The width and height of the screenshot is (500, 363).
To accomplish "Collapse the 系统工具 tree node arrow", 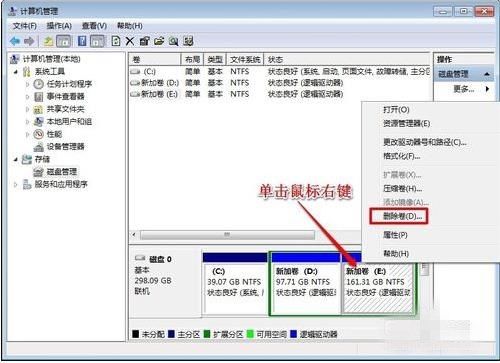I will click(16, 71).
